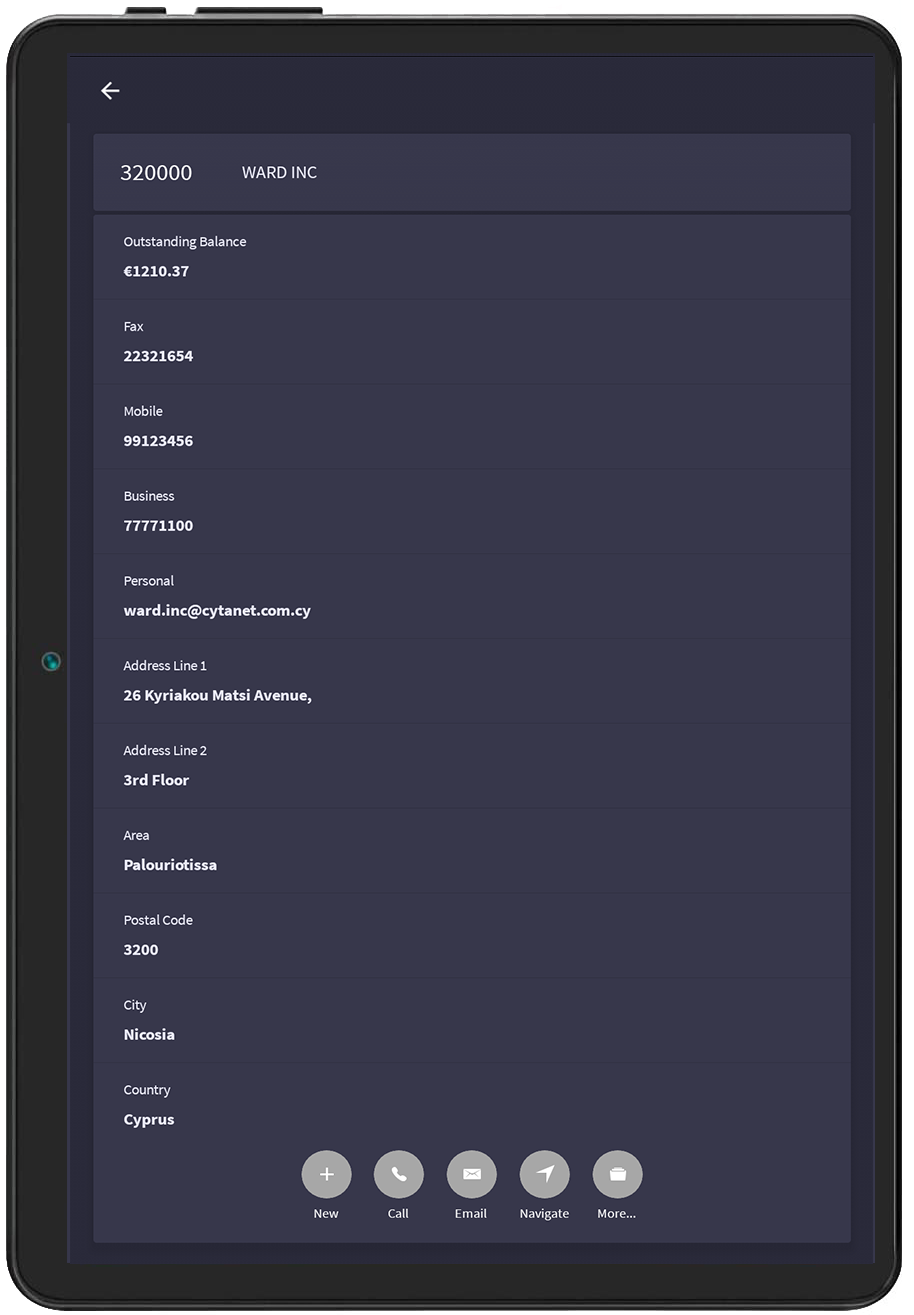
Task: Select Address Line 1 Kyriakou Matsi Avenue
Action: [217, 696]
